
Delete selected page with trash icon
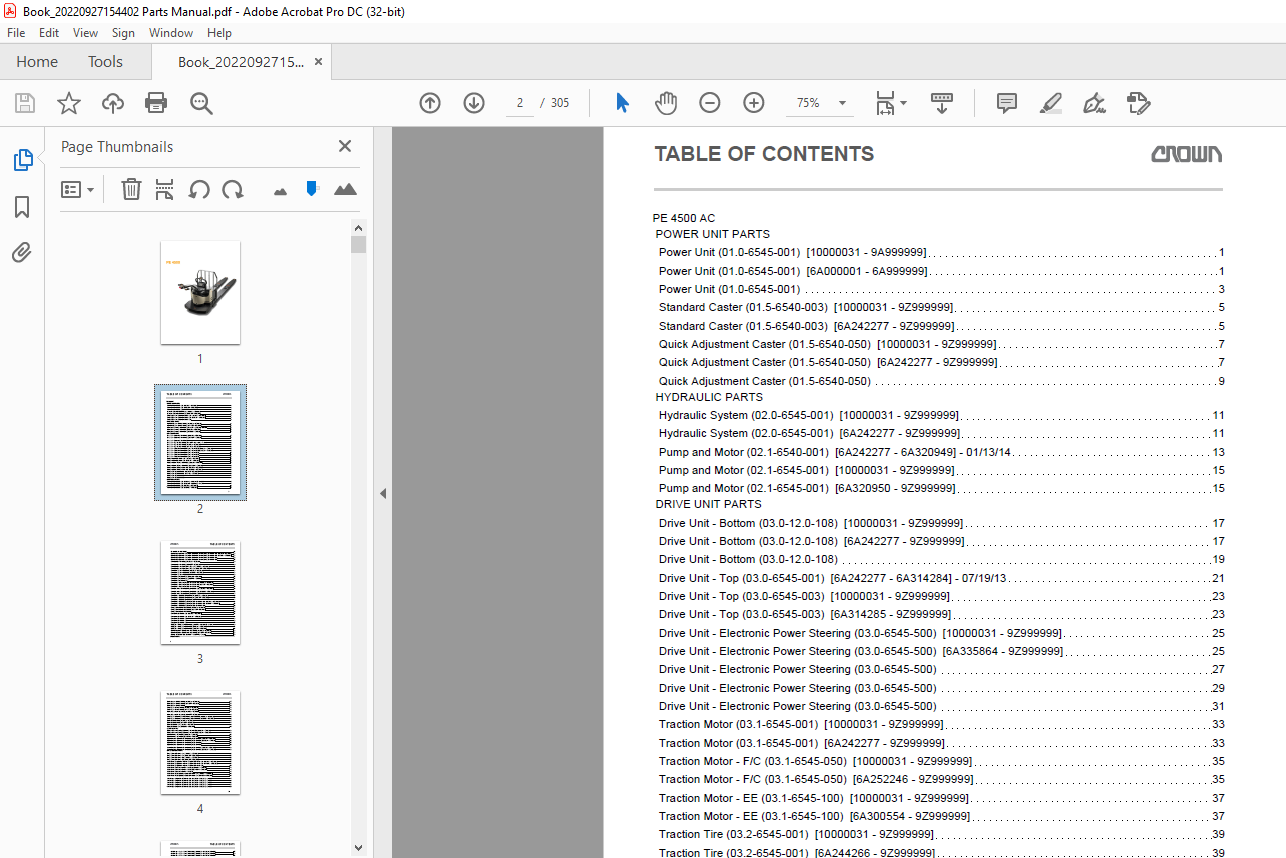click(x=131, y=189)
